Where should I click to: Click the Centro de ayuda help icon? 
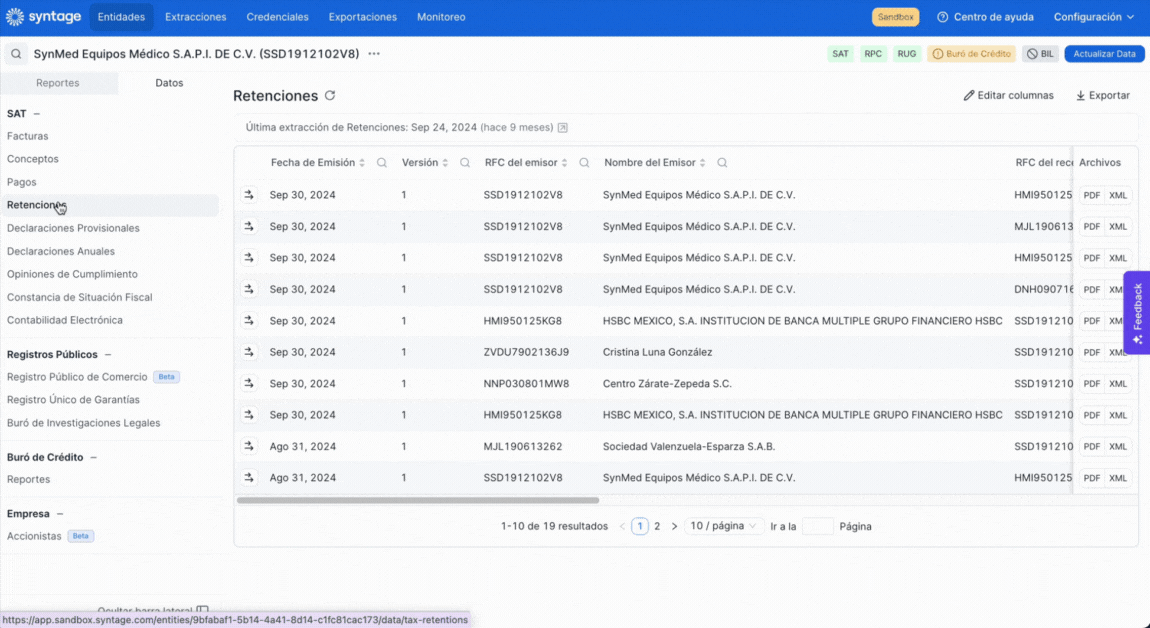[943, 17]
